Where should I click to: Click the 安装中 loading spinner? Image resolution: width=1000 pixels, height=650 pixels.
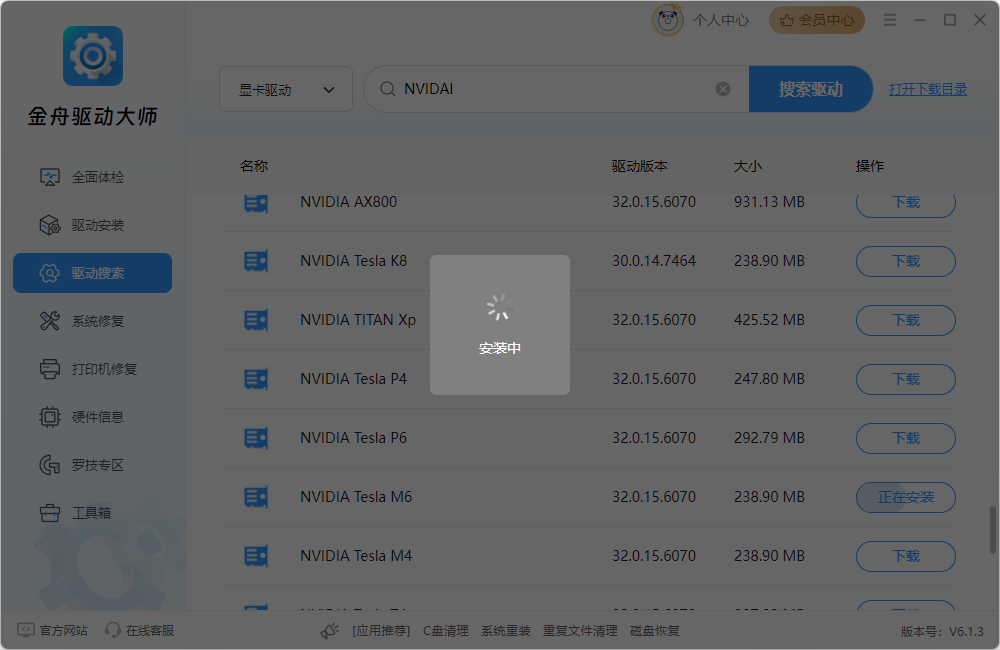tap(499, 307)
